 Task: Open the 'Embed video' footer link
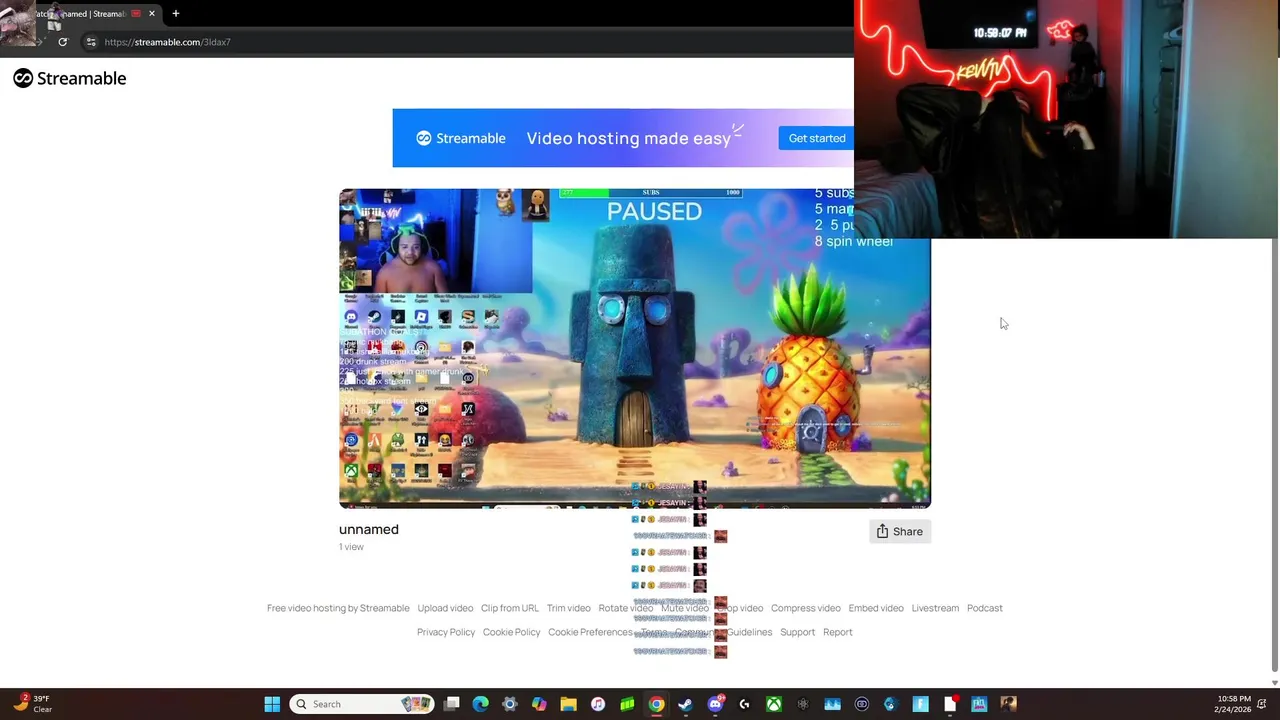coord(876,608)
